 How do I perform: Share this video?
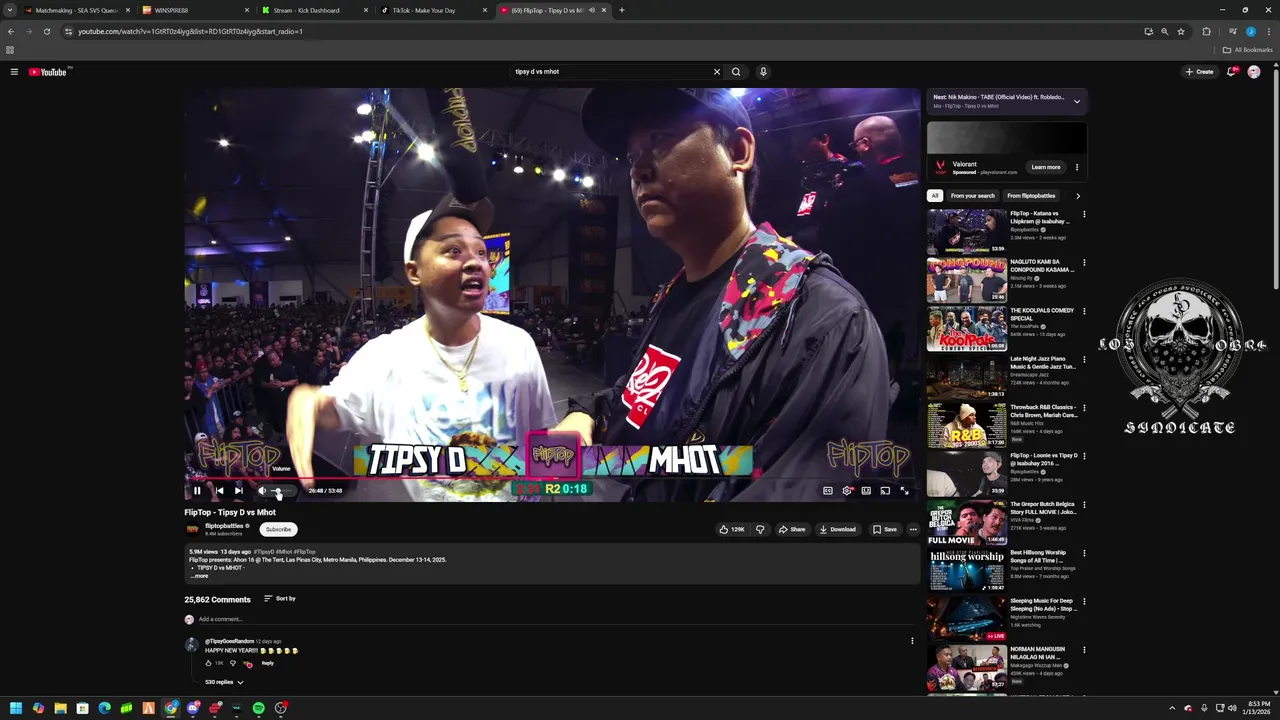792,529
